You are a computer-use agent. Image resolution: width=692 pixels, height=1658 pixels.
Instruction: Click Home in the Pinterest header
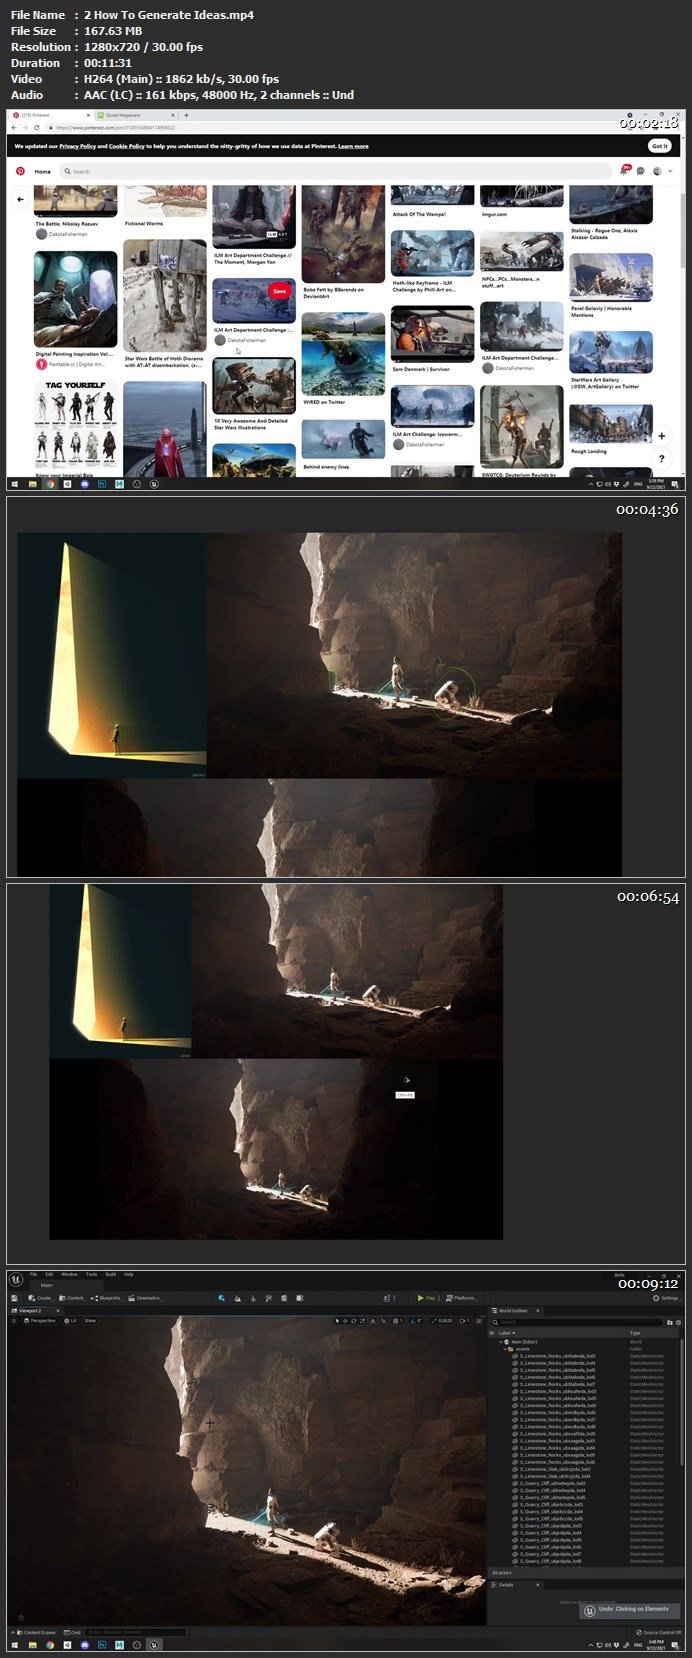pyautogui.click(x=43, y=171)
